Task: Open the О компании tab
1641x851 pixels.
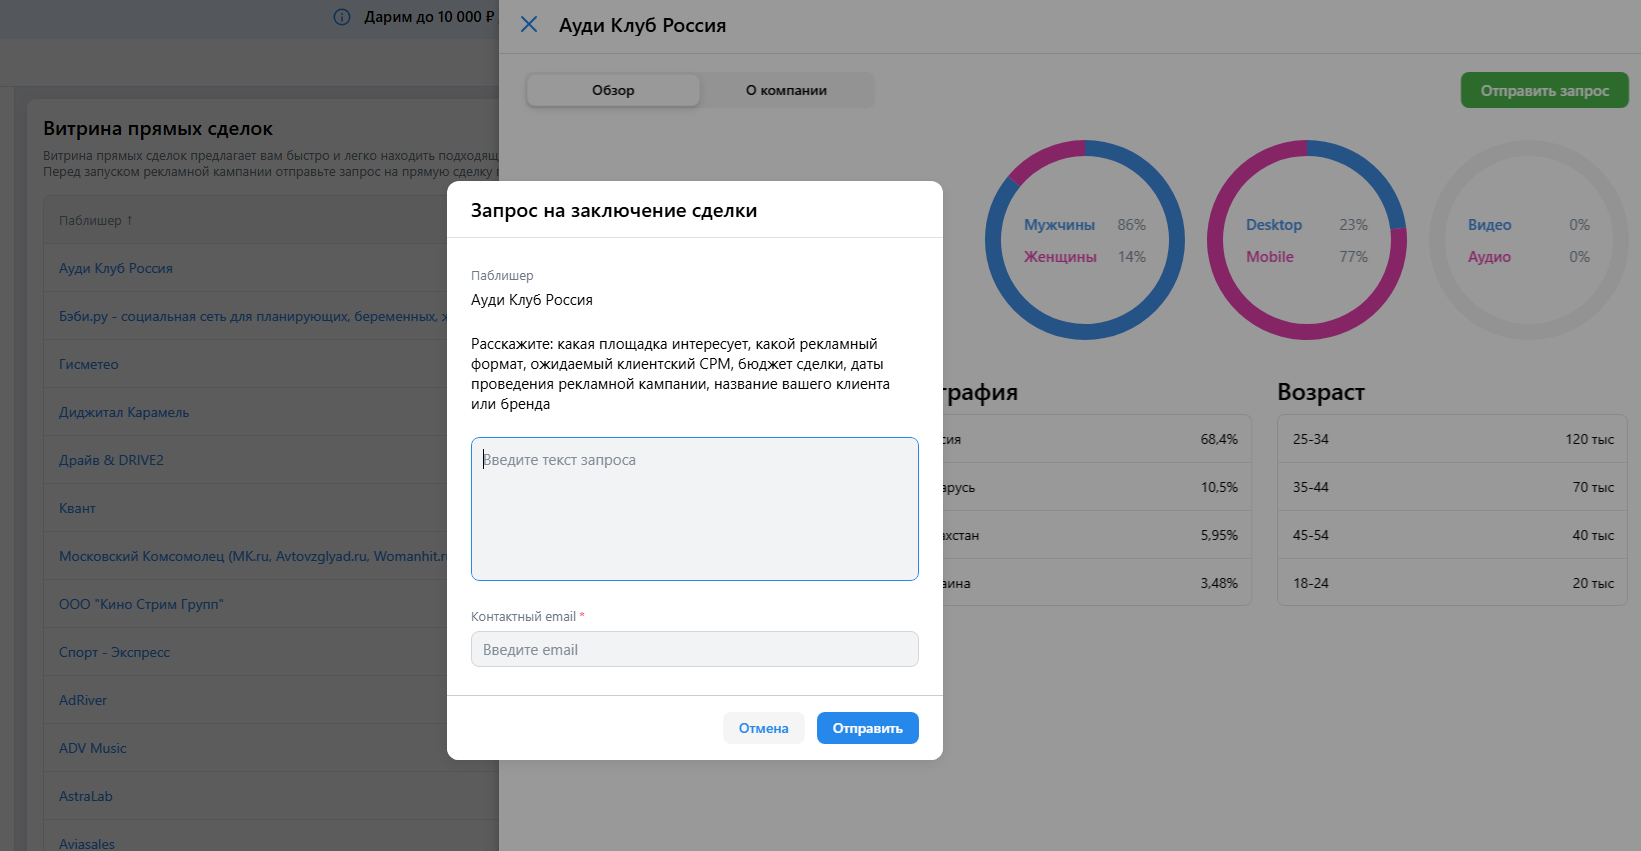Action: pyautogui.click(x=786, y=90)
